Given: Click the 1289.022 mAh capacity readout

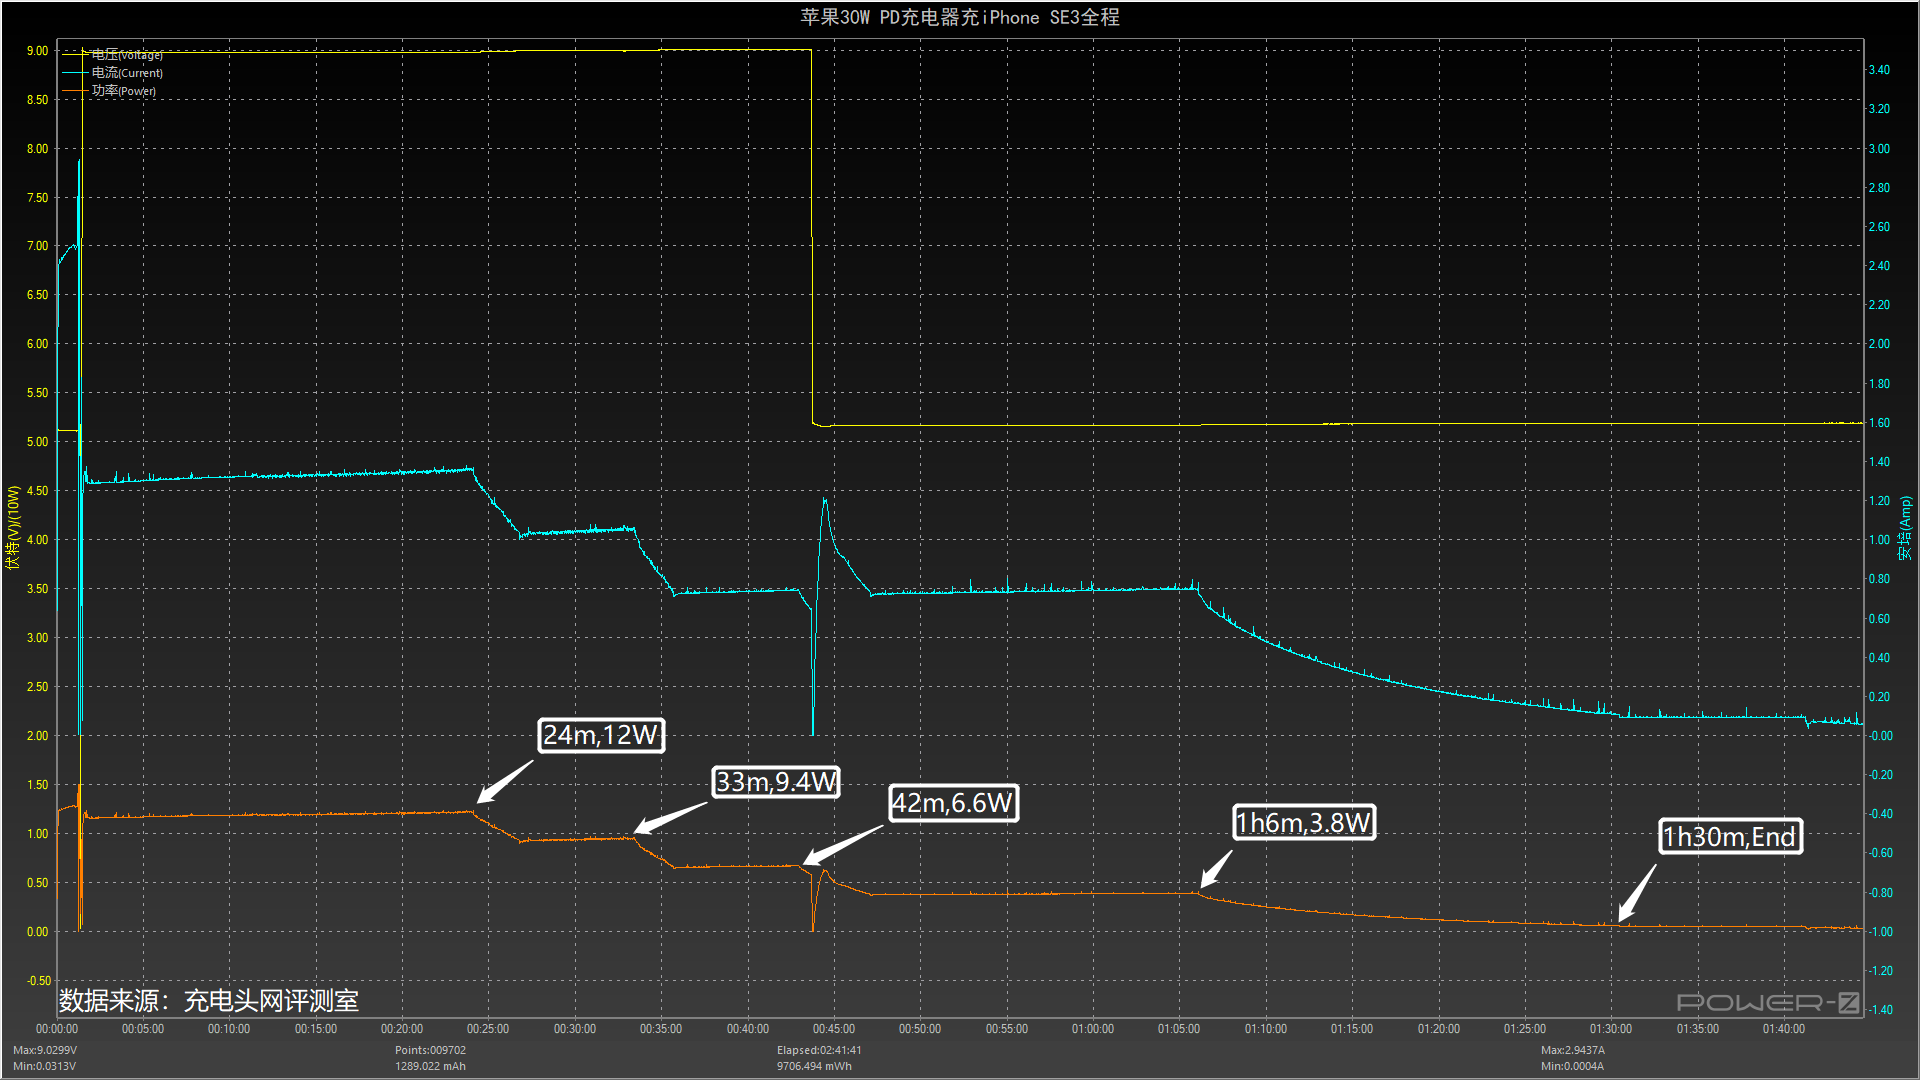Looking at the screenshot, I should pyautogui.click(x=430, y=1066).
